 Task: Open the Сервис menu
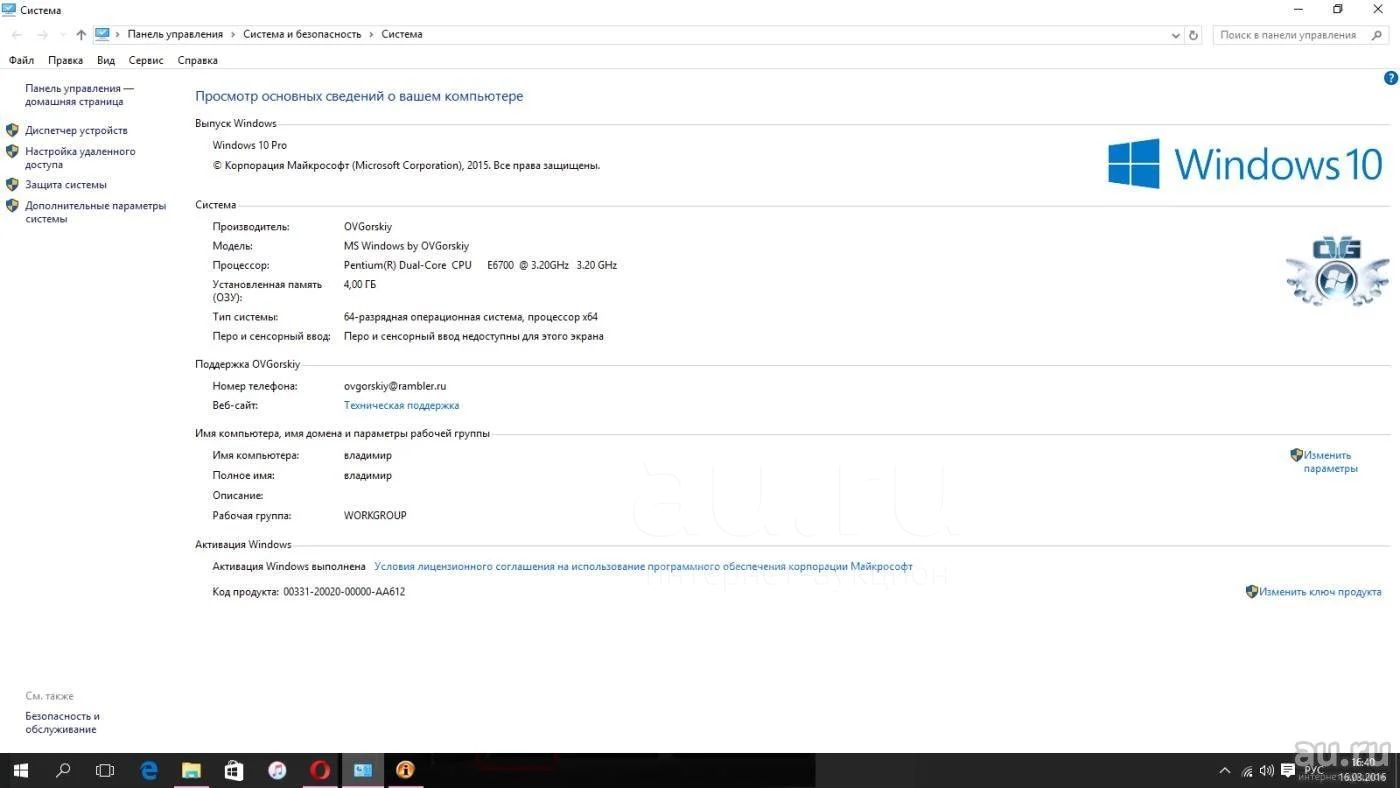point(146,60)
